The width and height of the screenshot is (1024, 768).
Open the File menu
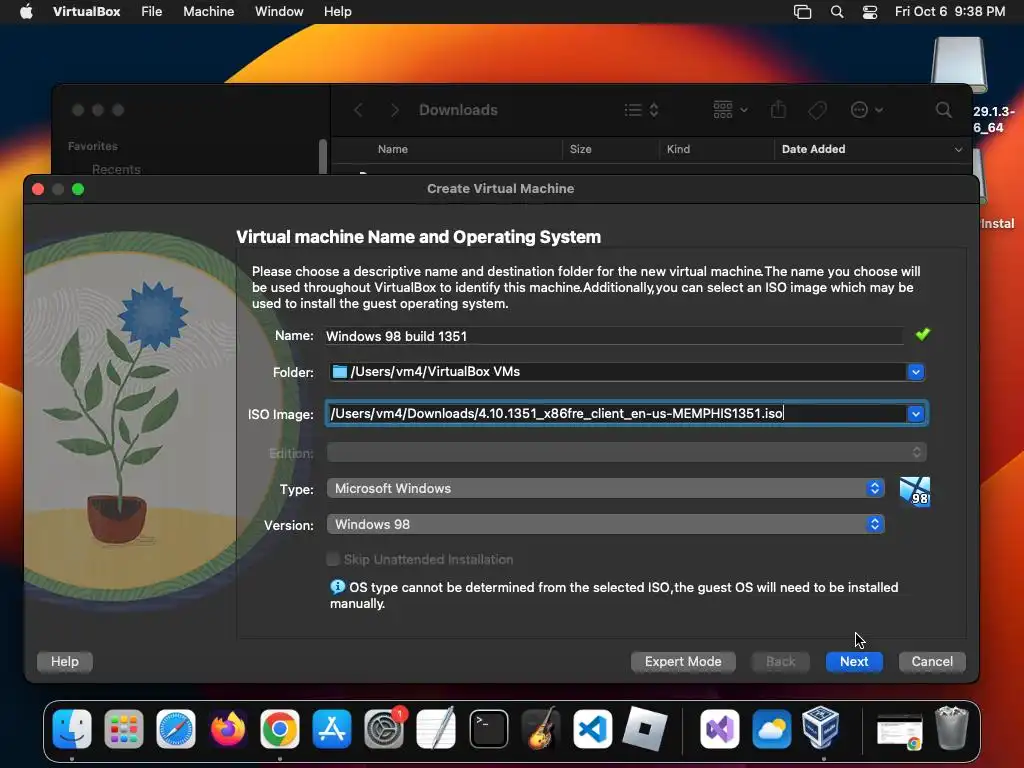click(152, 12)
